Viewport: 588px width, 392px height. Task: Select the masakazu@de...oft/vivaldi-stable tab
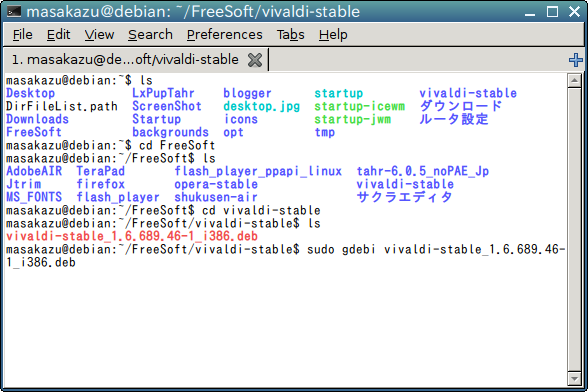(x=125, y=60)
